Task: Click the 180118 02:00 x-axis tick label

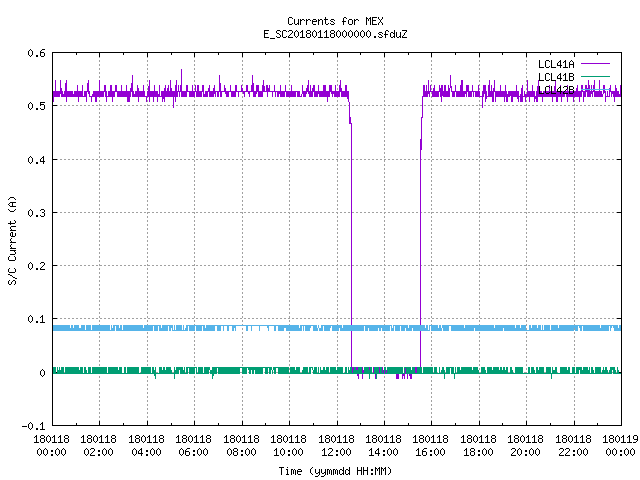Action: [x=99, y=446]
